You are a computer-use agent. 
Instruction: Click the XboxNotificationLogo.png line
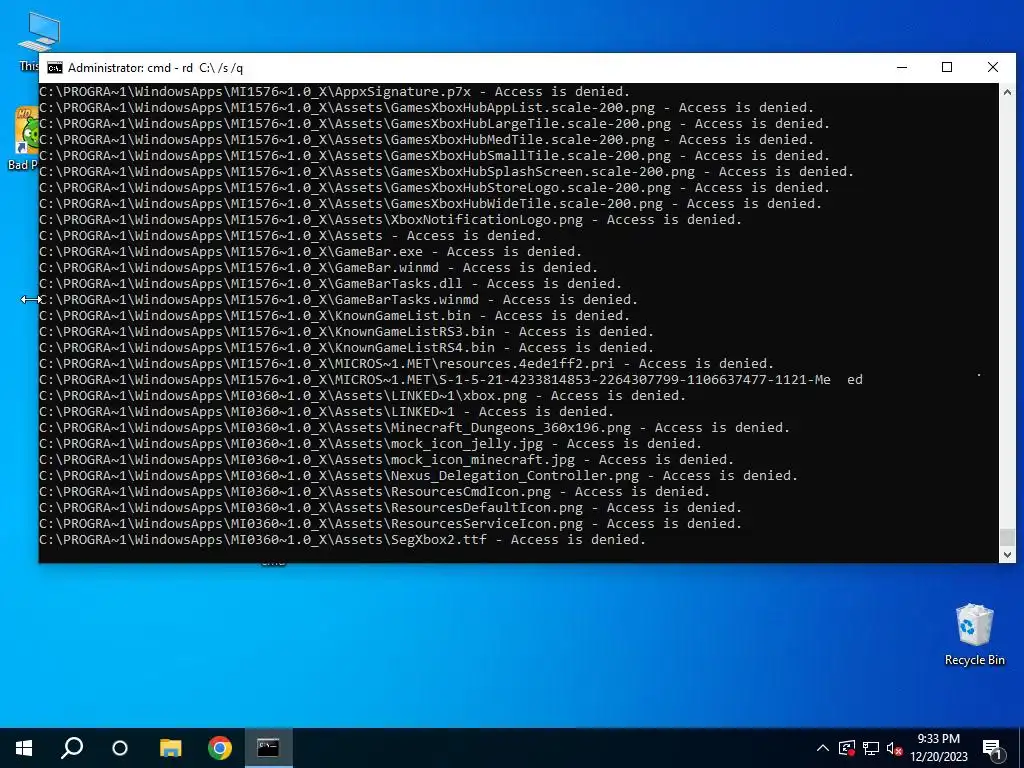tap(391, 219)
